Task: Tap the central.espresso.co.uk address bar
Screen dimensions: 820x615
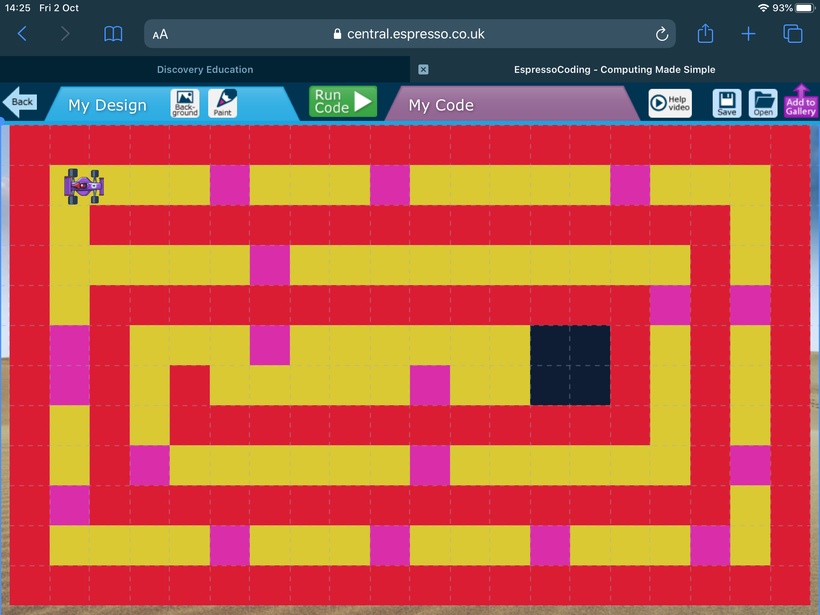Action: tap(409, 34)
